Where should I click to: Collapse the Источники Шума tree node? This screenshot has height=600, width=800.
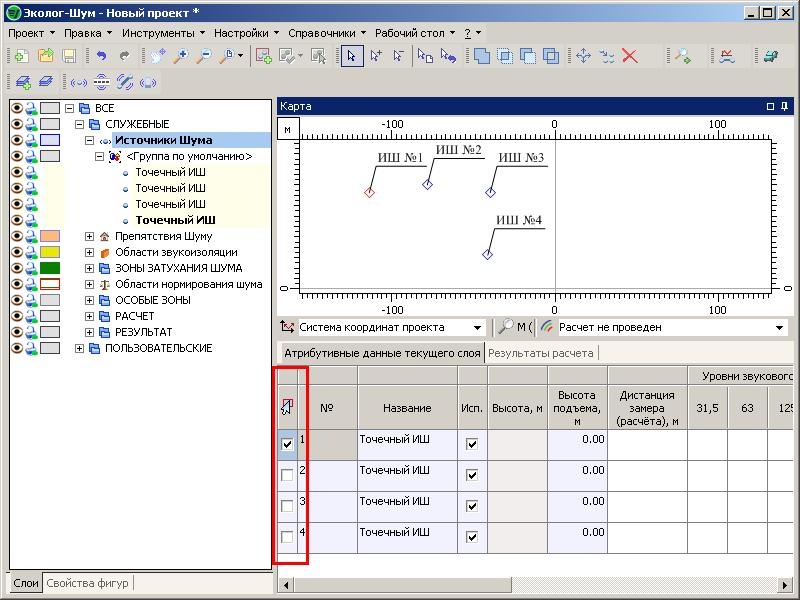[x=90, y=141]
